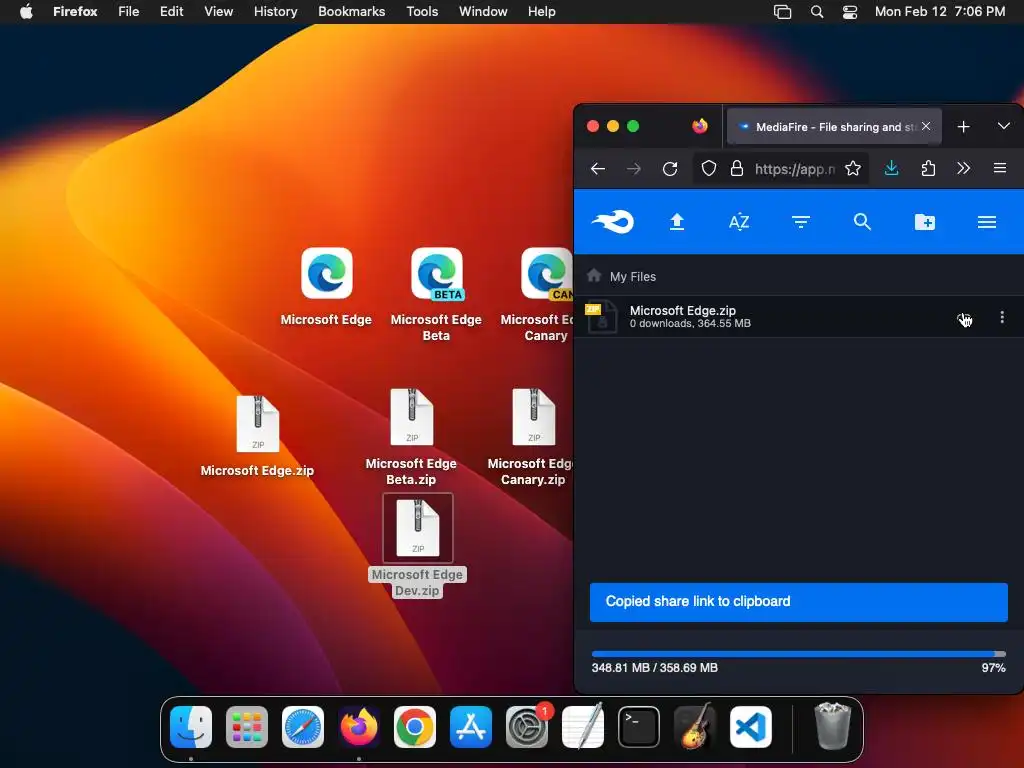Open Control Center in the menu bar
This screenshot has width=1024, height=768.
point(850,11)
